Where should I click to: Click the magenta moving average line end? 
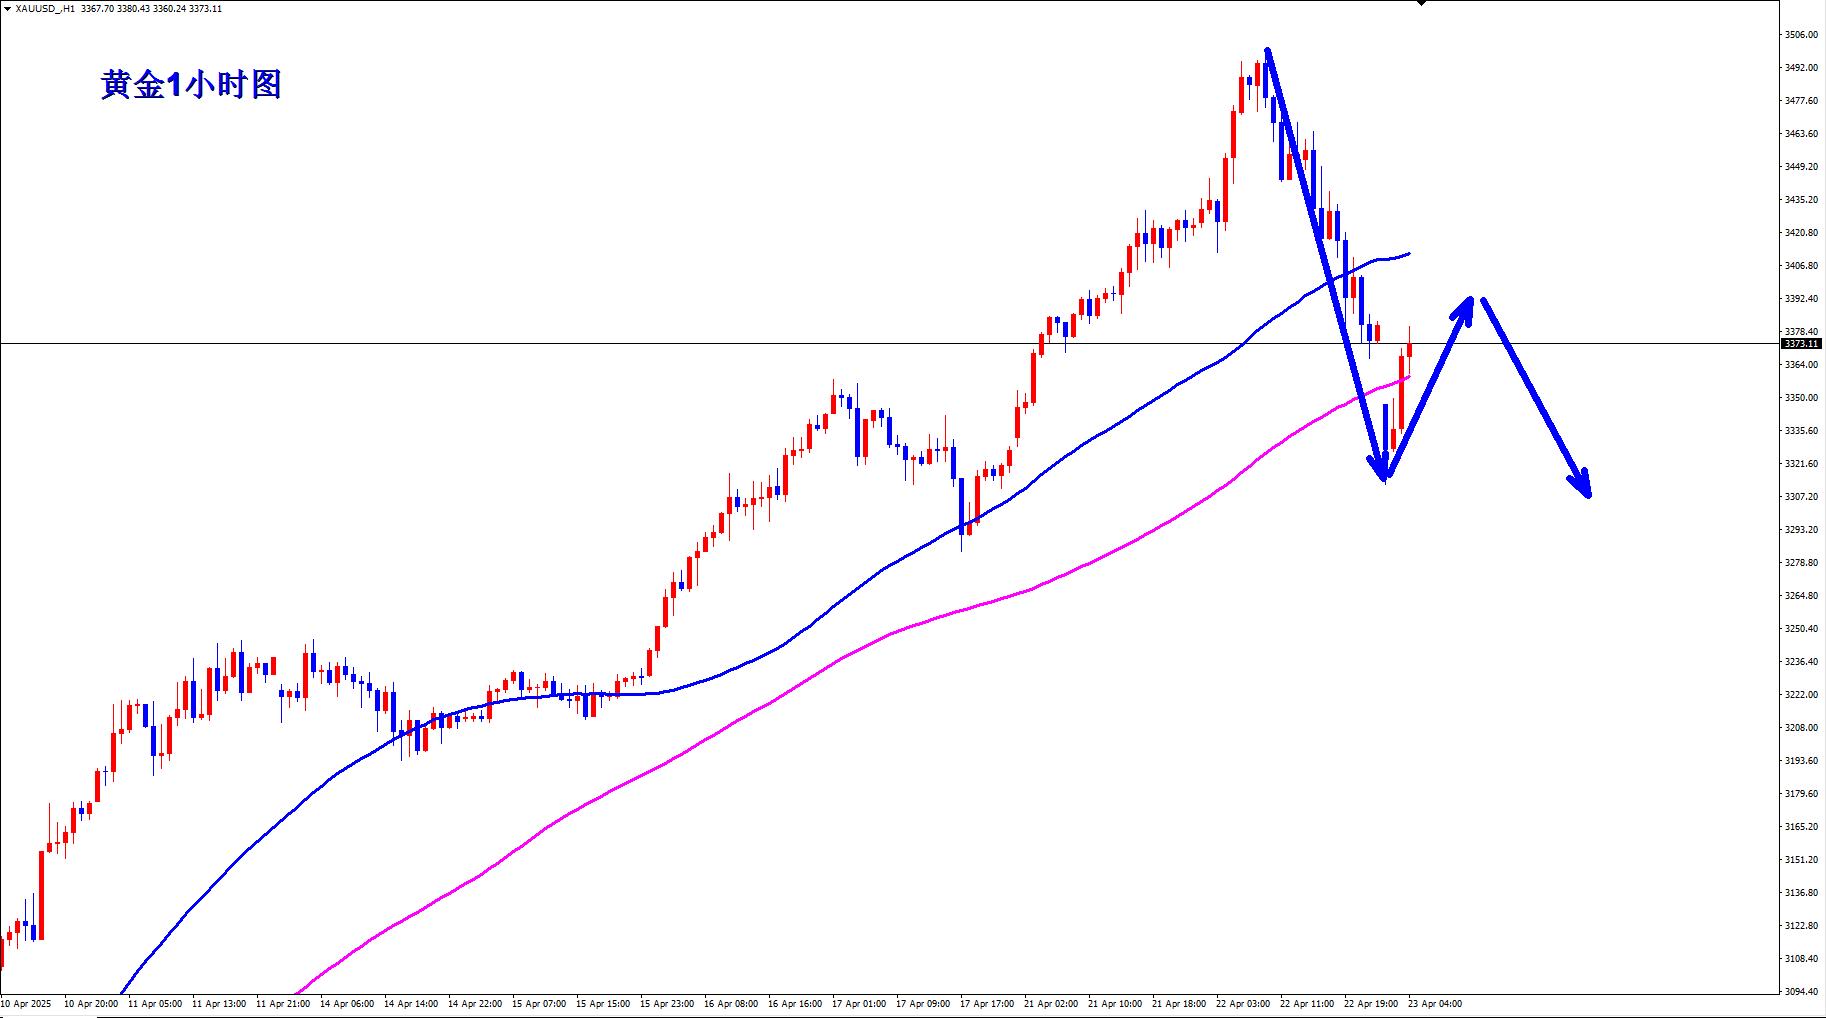[x=1408, y=378]
